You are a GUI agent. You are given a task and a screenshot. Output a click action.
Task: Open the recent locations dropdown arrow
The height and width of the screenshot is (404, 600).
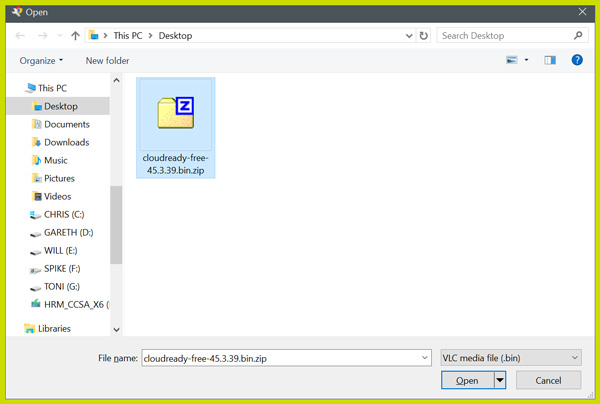[x=60, y=36]
